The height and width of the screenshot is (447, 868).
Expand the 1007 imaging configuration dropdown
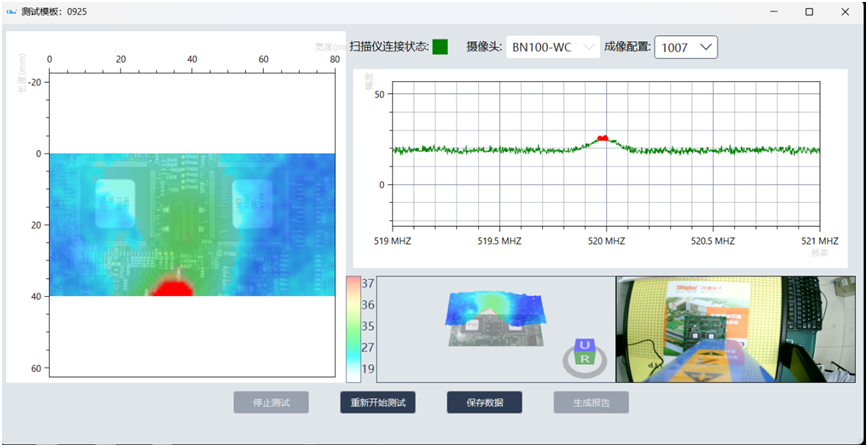pyautogui.click(x=686, y=47)
